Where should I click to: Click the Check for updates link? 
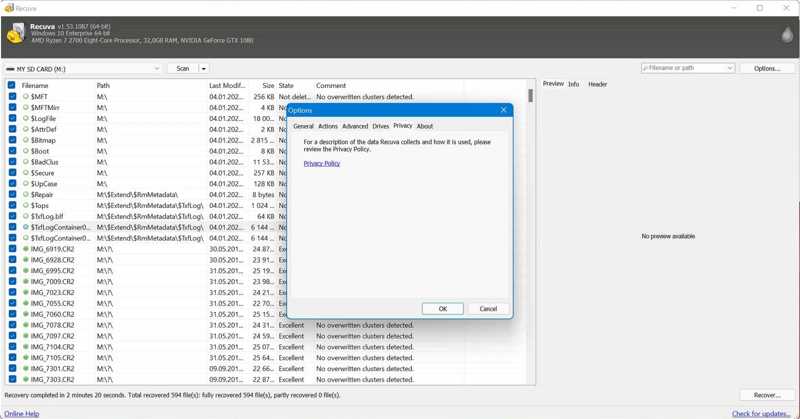(x=761, y=414)
